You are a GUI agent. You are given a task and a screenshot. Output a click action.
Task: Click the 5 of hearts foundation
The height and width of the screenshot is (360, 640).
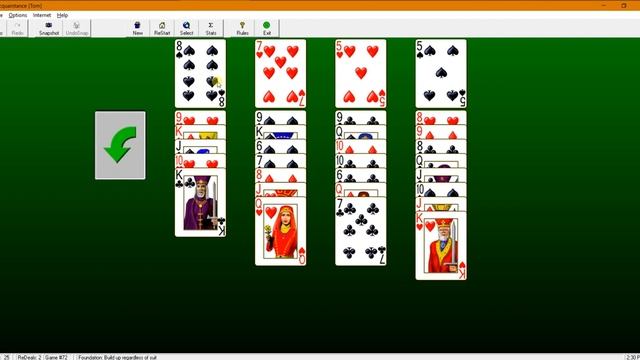[x=360, y=74]
